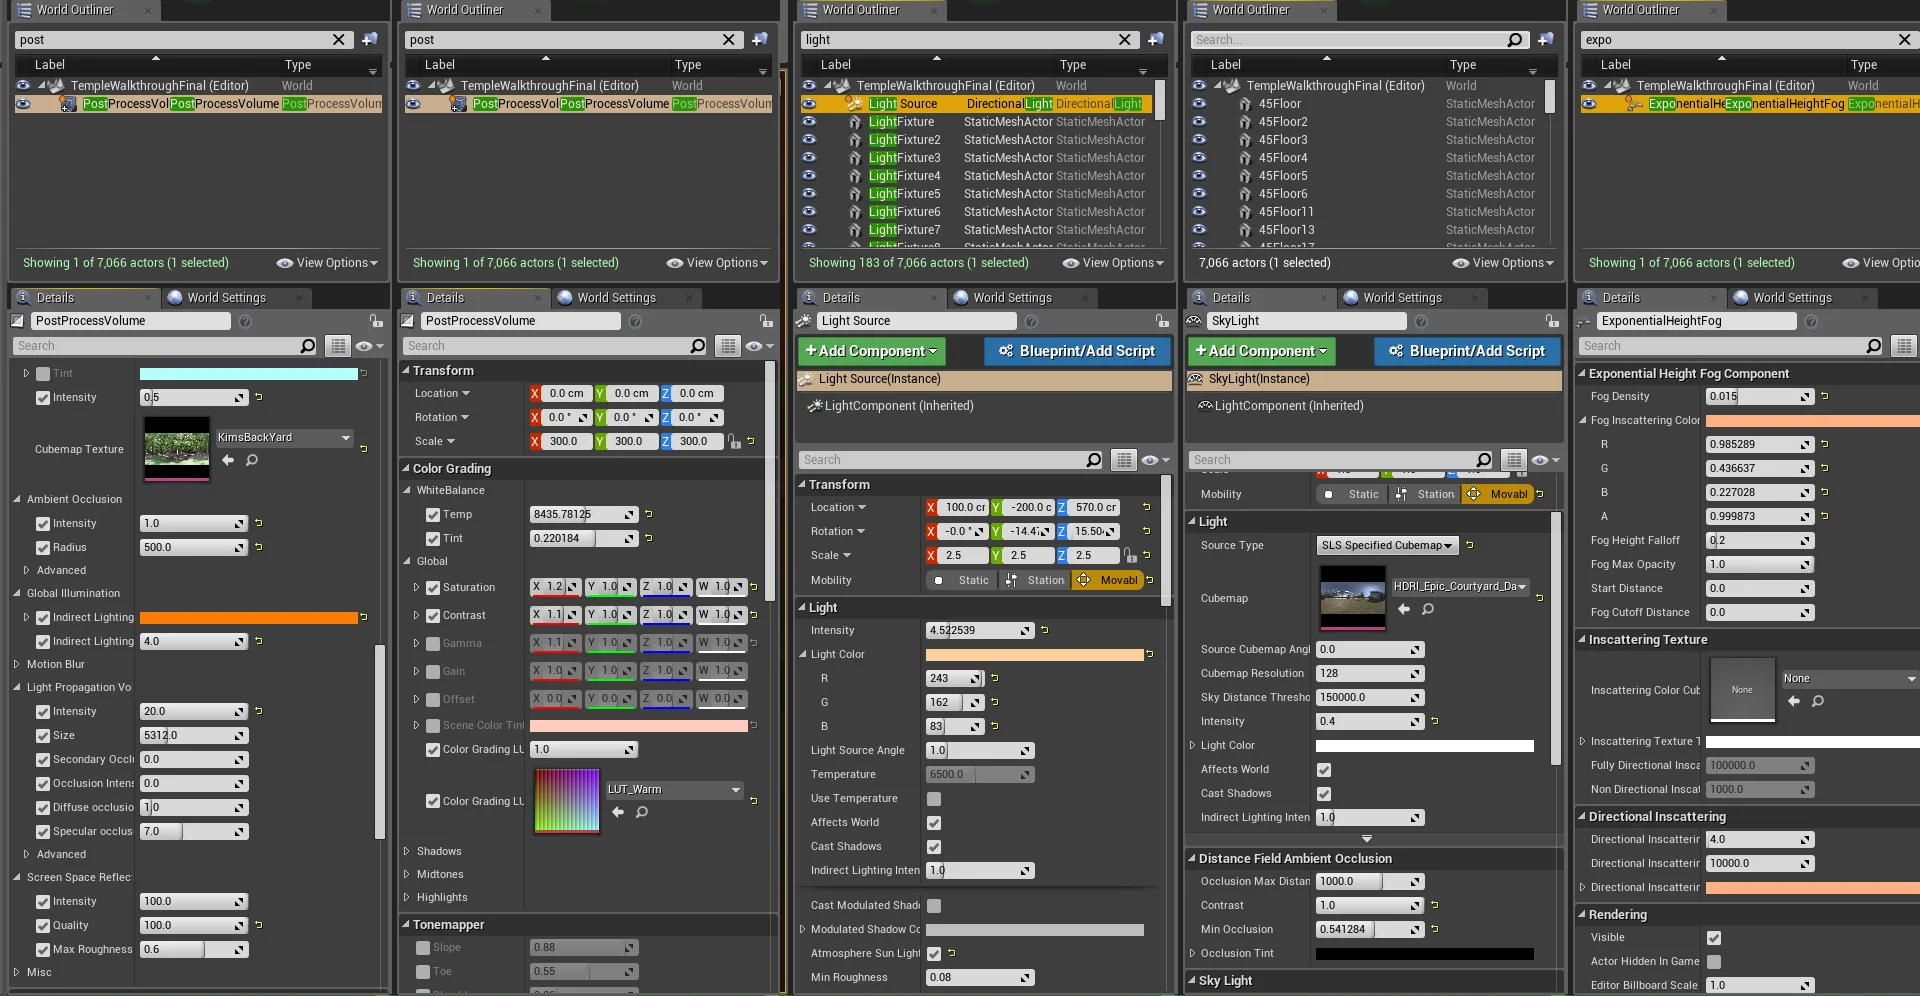1920x996 pixels.
Task: Click the HDRI courtyard cubemap thumbnail
Action: pyautogui.click(x=1353, y=598)
